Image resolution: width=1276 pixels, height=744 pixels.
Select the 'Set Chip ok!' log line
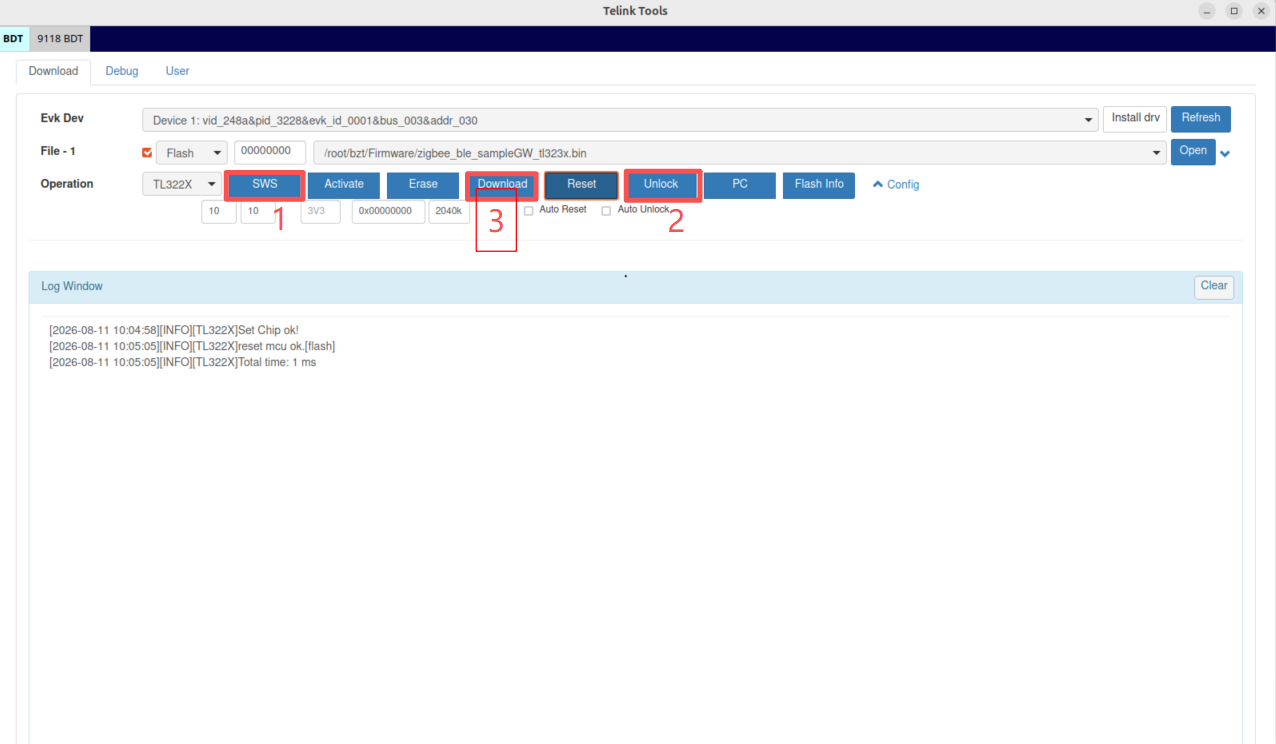174,330
